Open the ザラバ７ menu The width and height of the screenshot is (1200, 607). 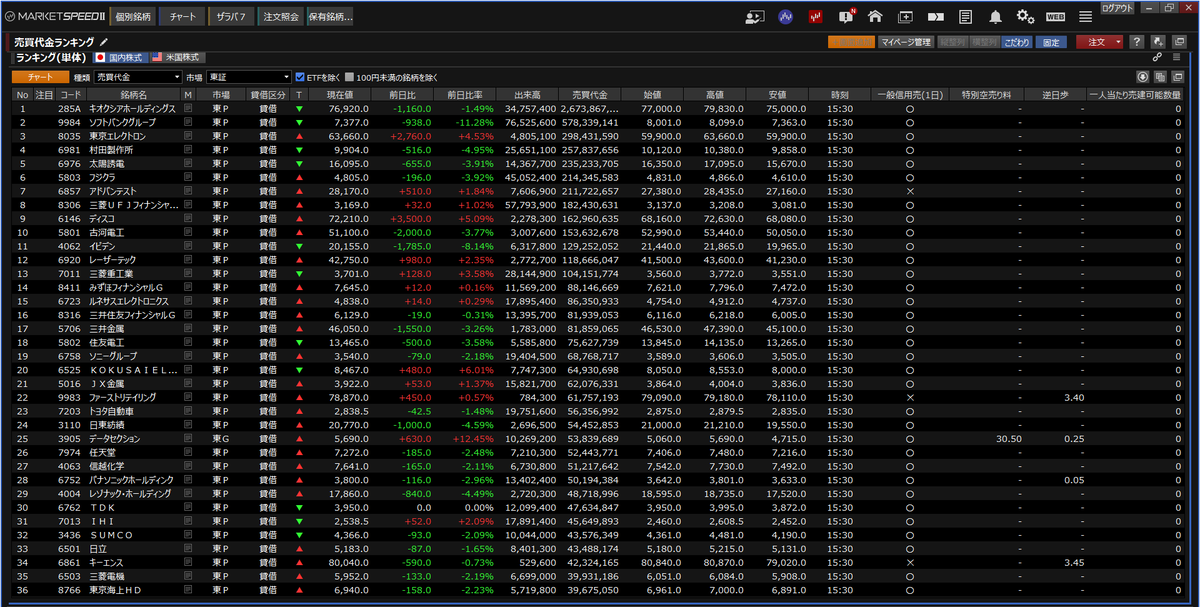231,16
